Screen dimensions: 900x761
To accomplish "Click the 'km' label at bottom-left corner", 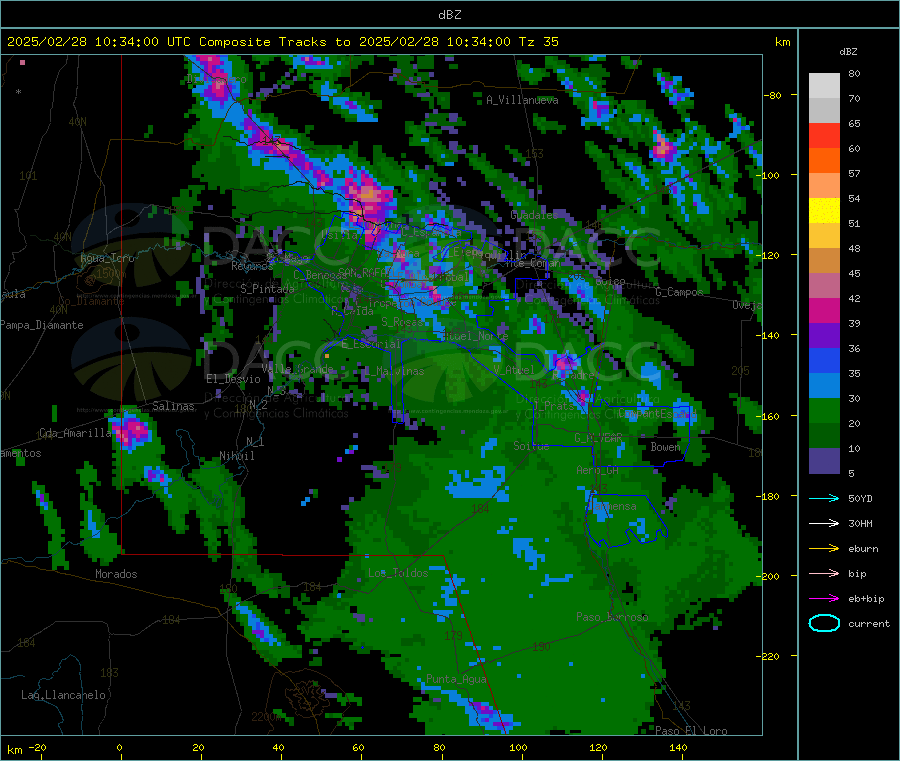I will click(14, 750).
